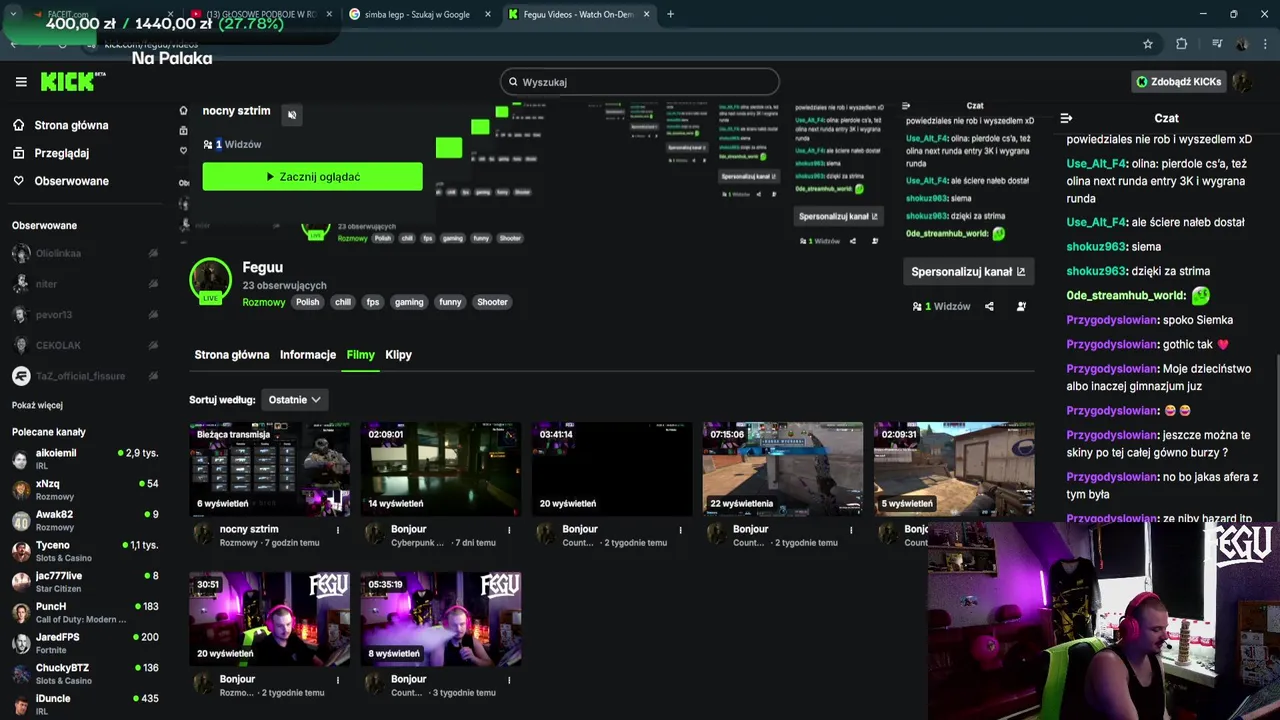Open followed channel Oliolinkaa
This screenshot has width=1280, height=720.
click(84, 254)
